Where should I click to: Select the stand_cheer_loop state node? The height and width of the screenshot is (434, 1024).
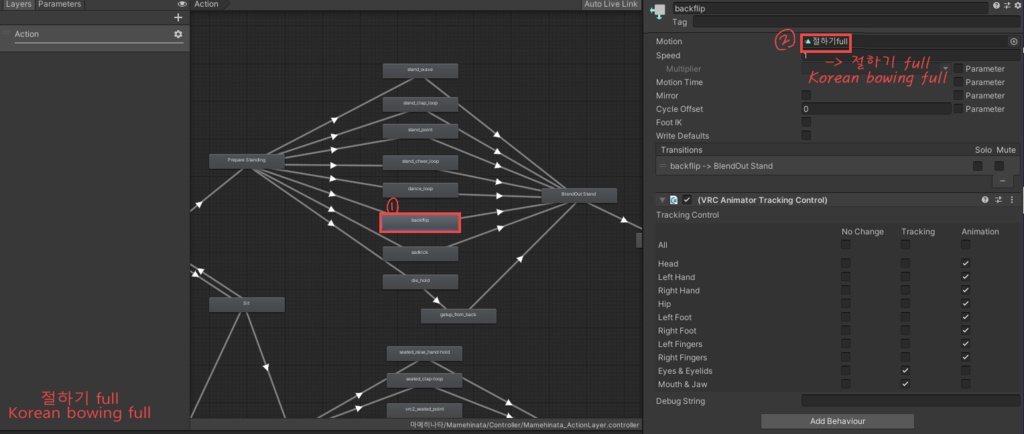click(420, 162)
